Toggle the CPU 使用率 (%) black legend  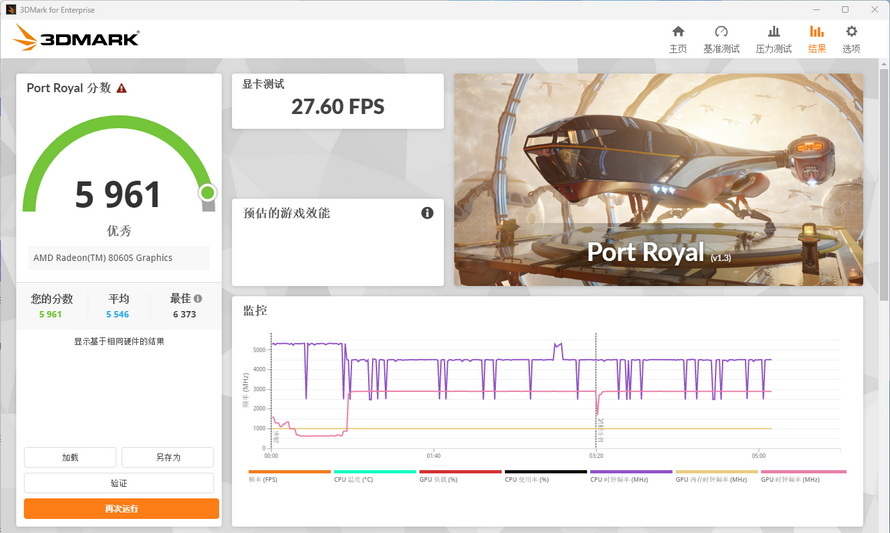(545, 476)
